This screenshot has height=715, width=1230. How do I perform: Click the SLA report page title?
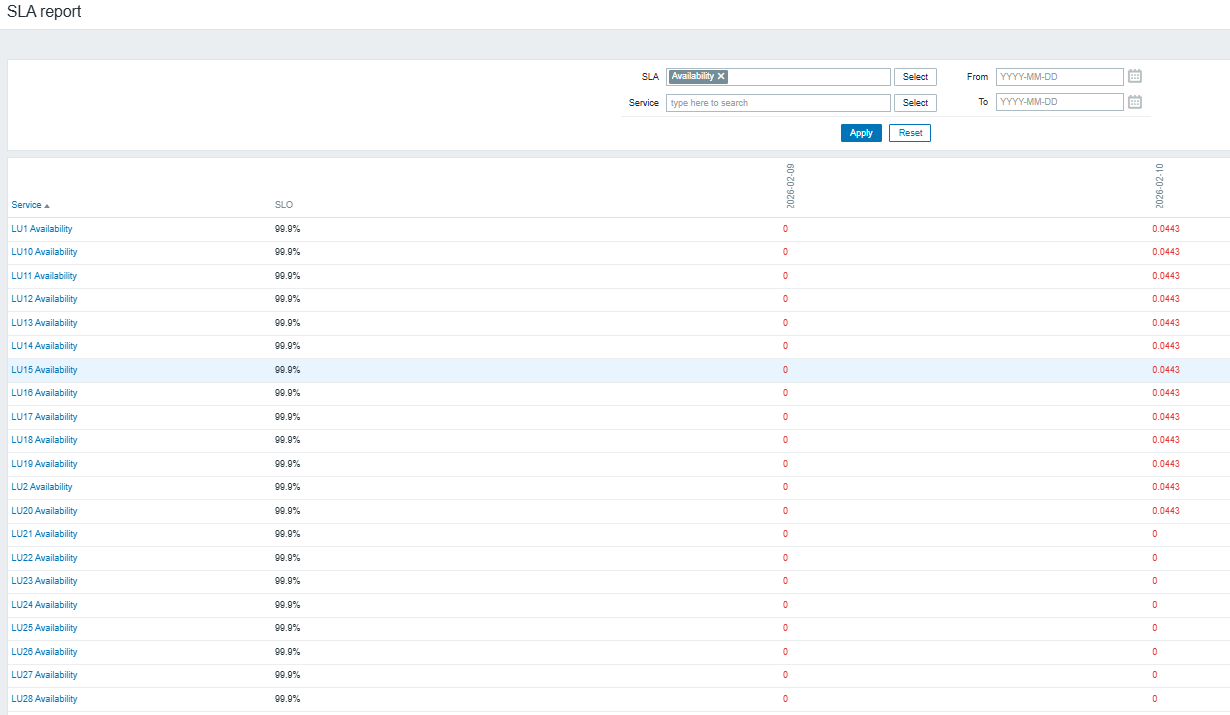tap(44, 12)
